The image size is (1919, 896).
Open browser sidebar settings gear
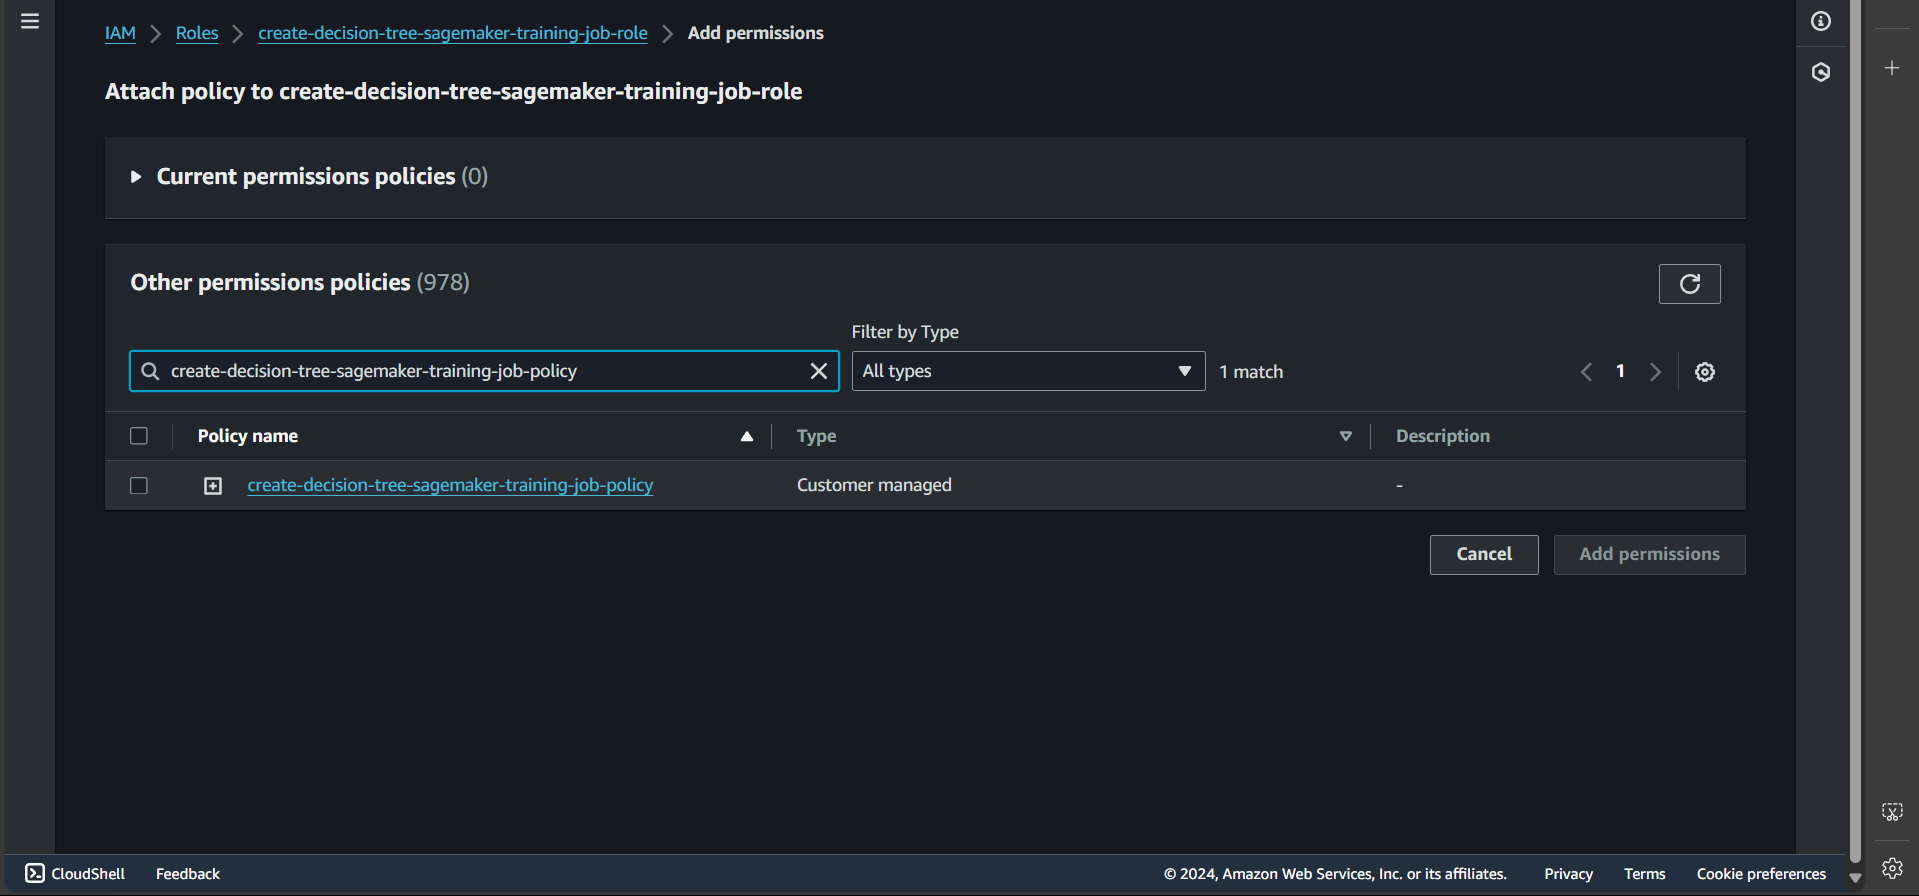click(1892, 868)
